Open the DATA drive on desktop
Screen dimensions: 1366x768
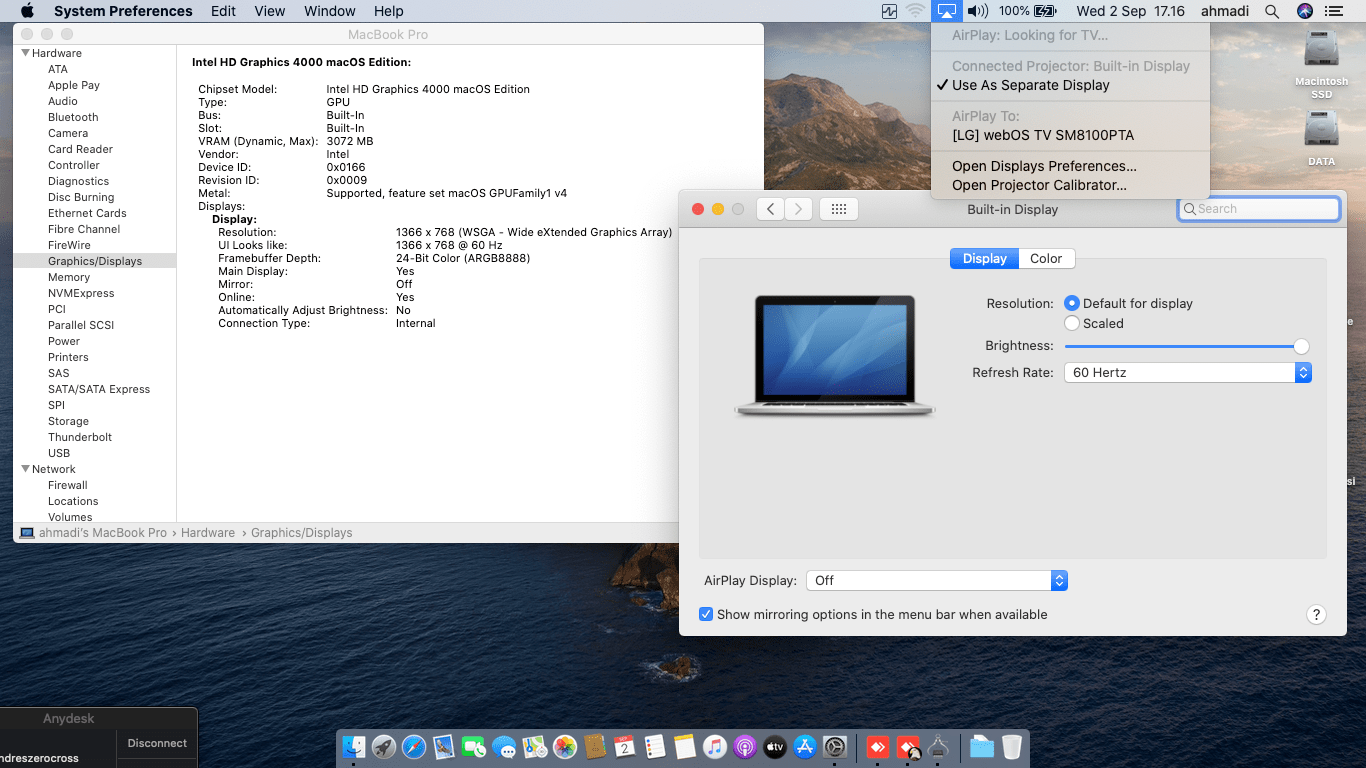[x=1322, y=138]
